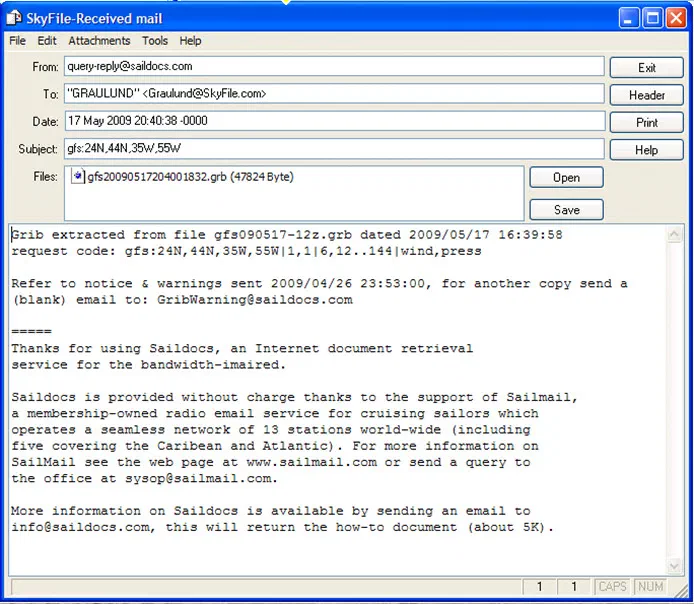Click the 'Files:' label
The height and width of the screenshot is (604, 694).
(45, 177)
